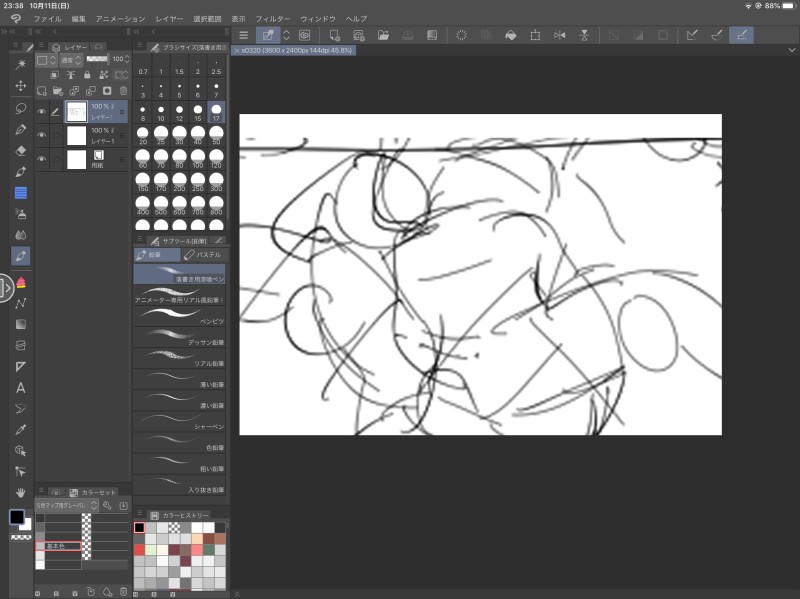
Task: Select the Move layer tool
Action: [20, 85]
